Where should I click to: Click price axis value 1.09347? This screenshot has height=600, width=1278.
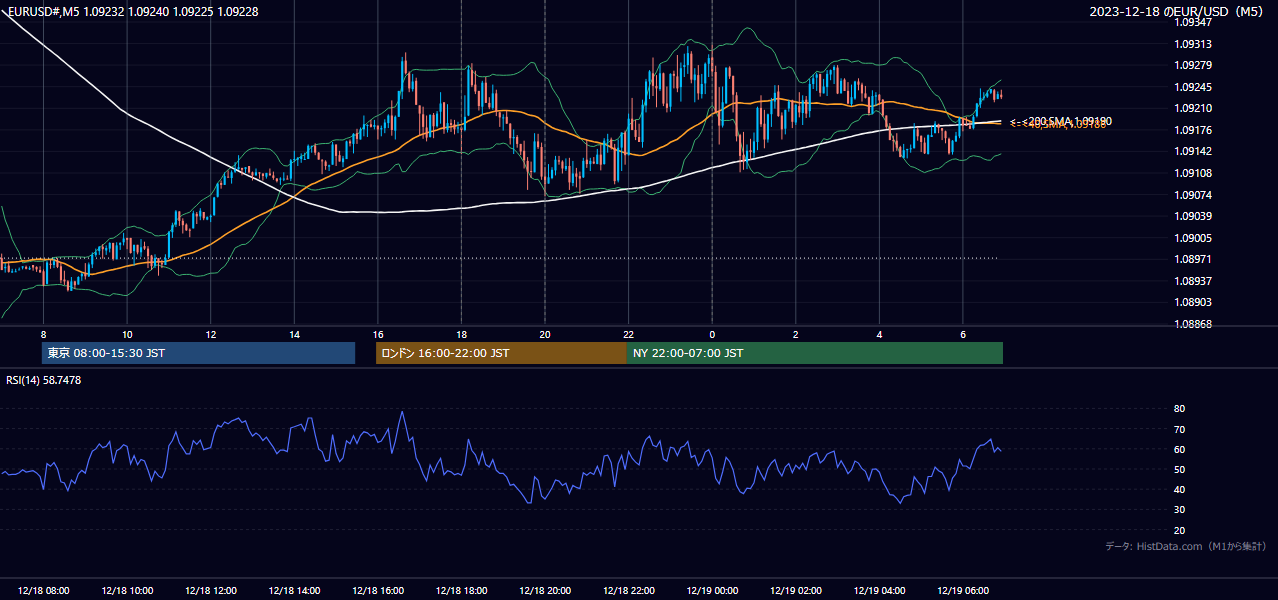point(1192,22)
